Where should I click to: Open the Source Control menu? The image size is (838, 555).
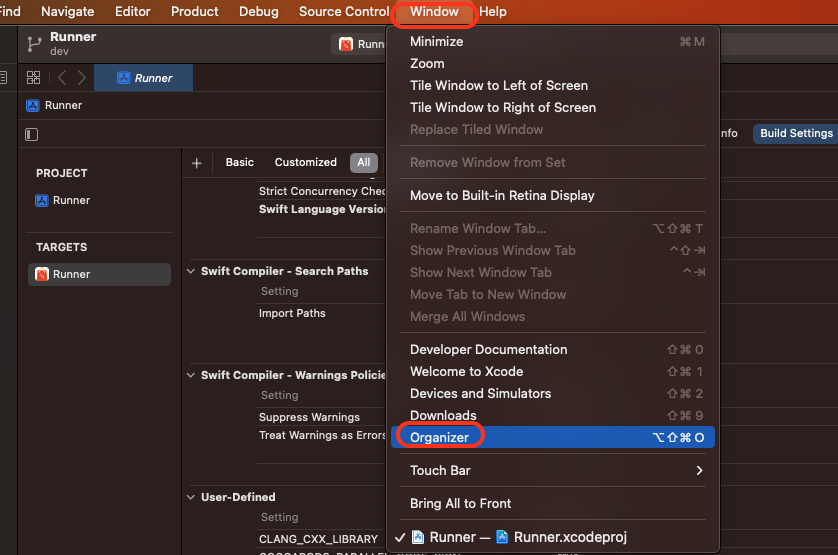[x=344, y=12]
